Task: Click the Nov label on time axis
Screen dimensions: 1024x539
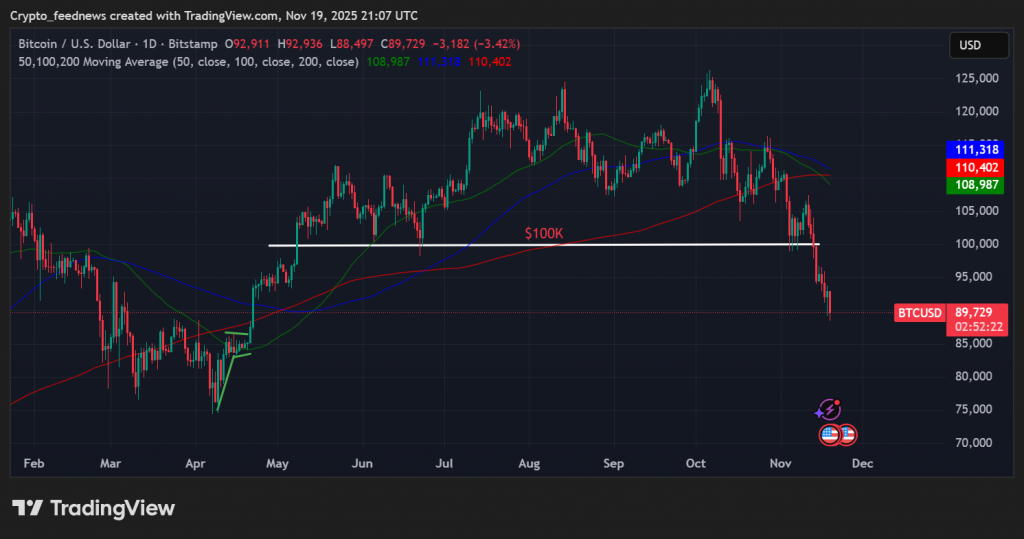Action: (781, 464)
